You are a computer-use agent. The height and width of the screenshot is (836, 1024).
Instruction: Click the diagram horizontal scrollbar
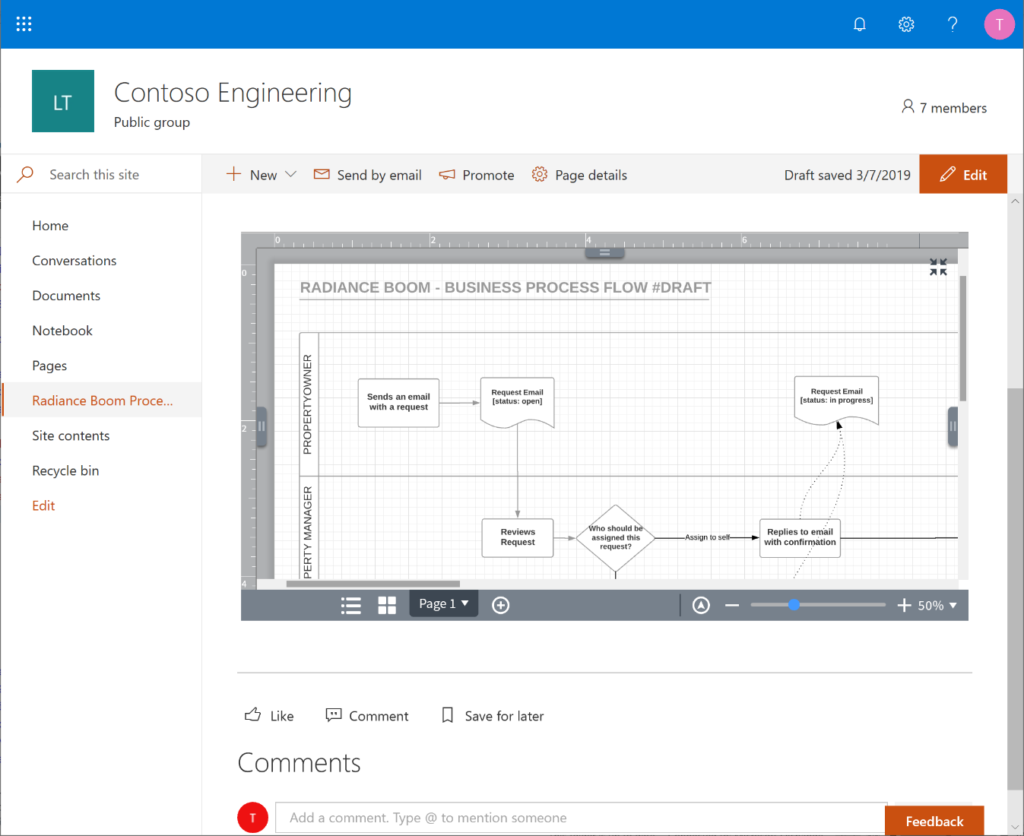(x=373, y=584)
